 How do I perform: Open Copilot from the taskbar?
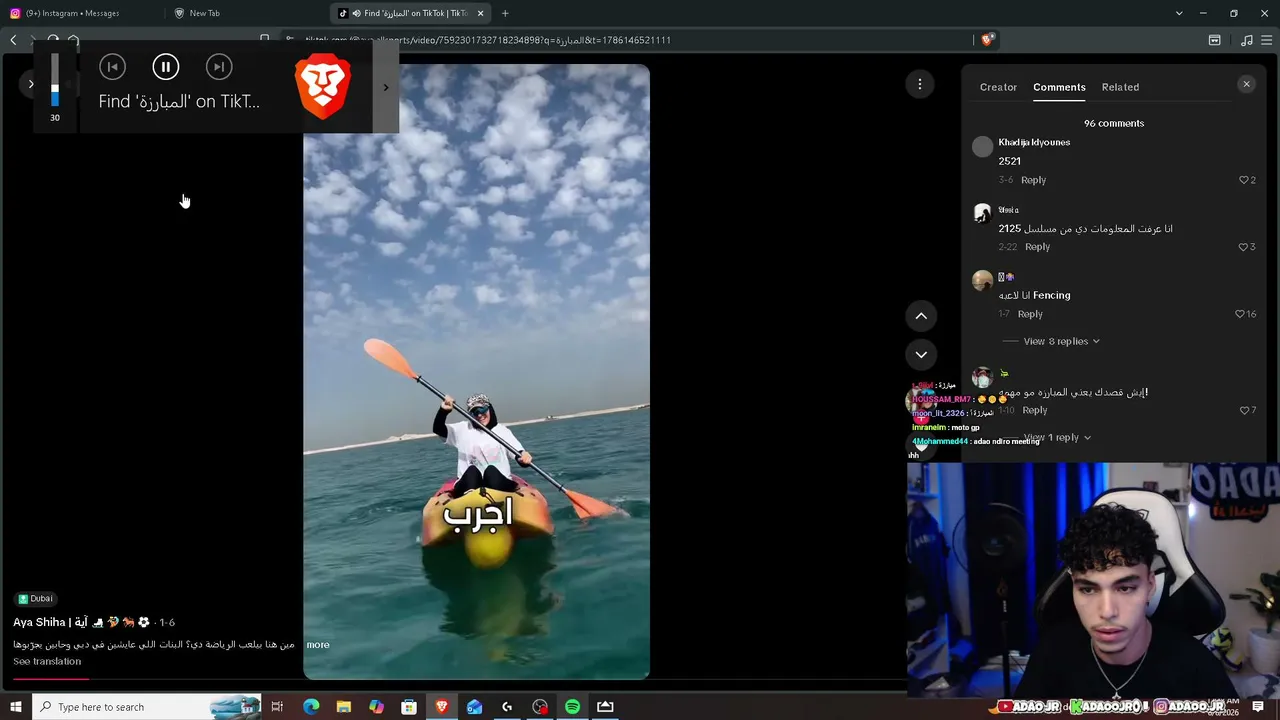[x=376, y=707]
